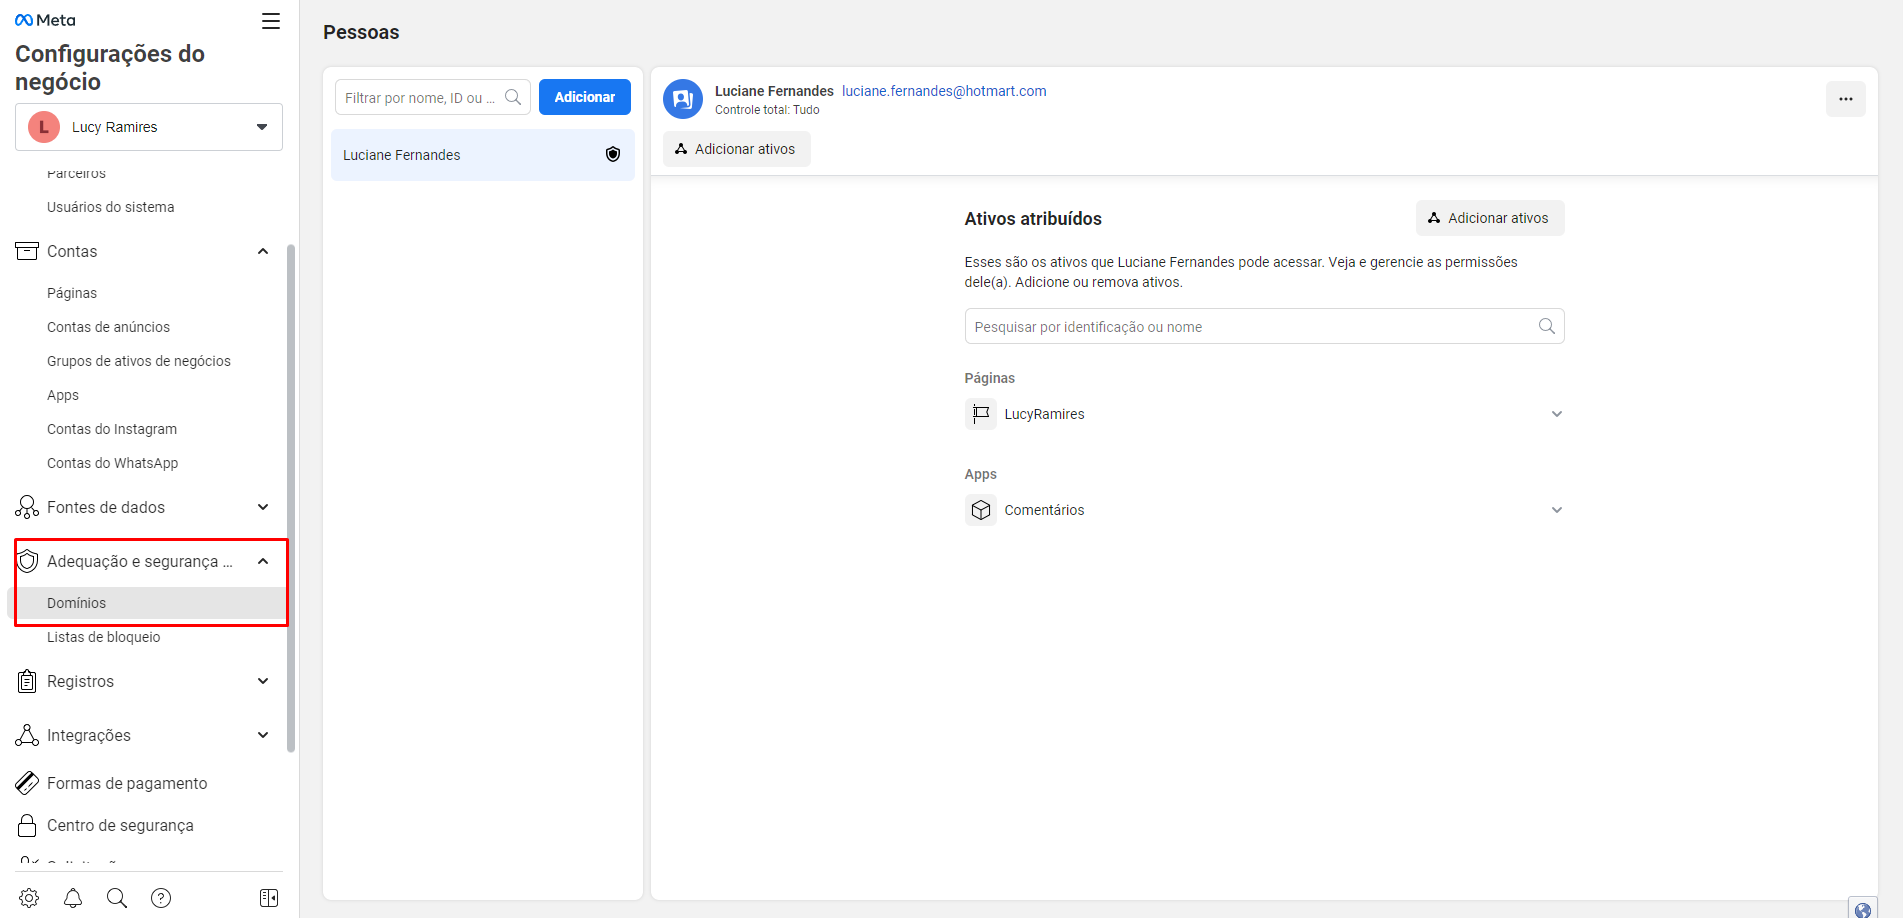
Task: Toggle the sidebar collapse panel icon
Action: pos(269,898)
